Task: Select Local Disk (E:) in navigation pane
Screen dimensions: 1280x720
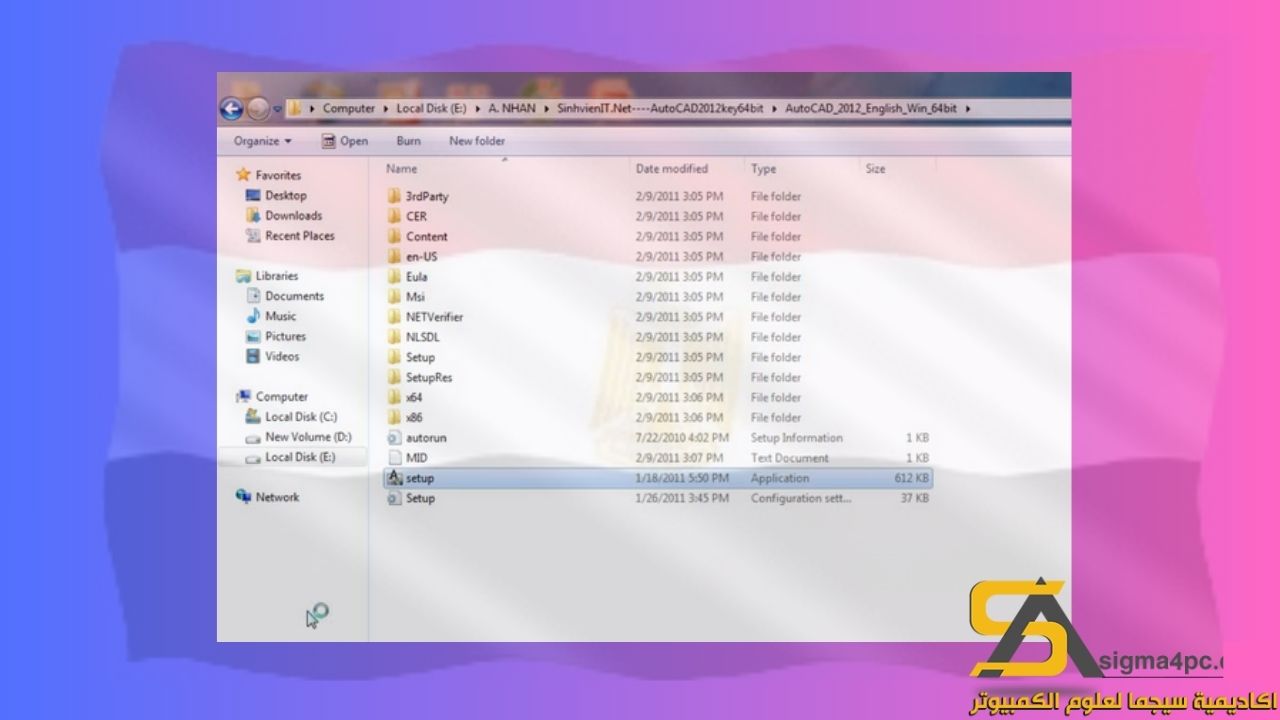Action: (300, 457)
